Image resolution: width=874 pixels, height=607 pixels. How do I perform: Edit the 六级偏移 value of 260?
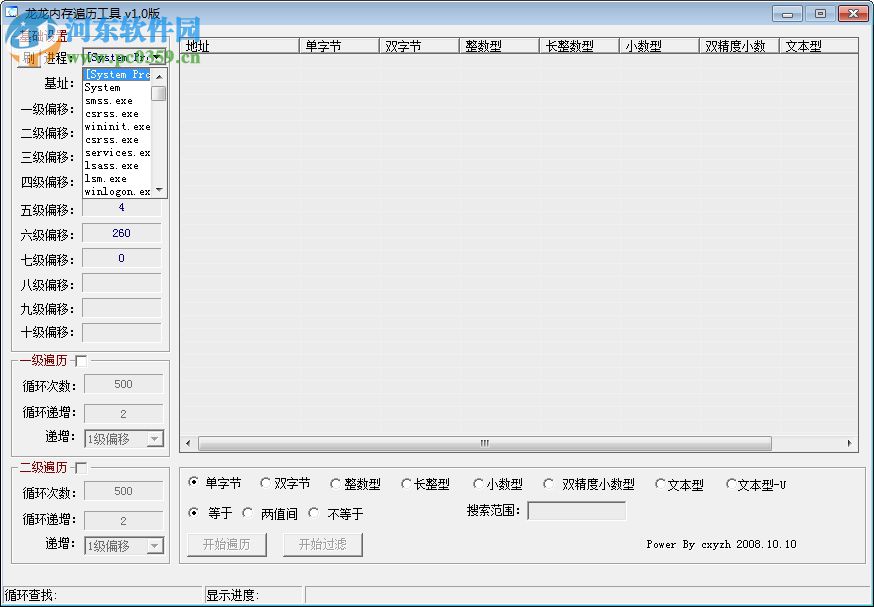point(121,233)
